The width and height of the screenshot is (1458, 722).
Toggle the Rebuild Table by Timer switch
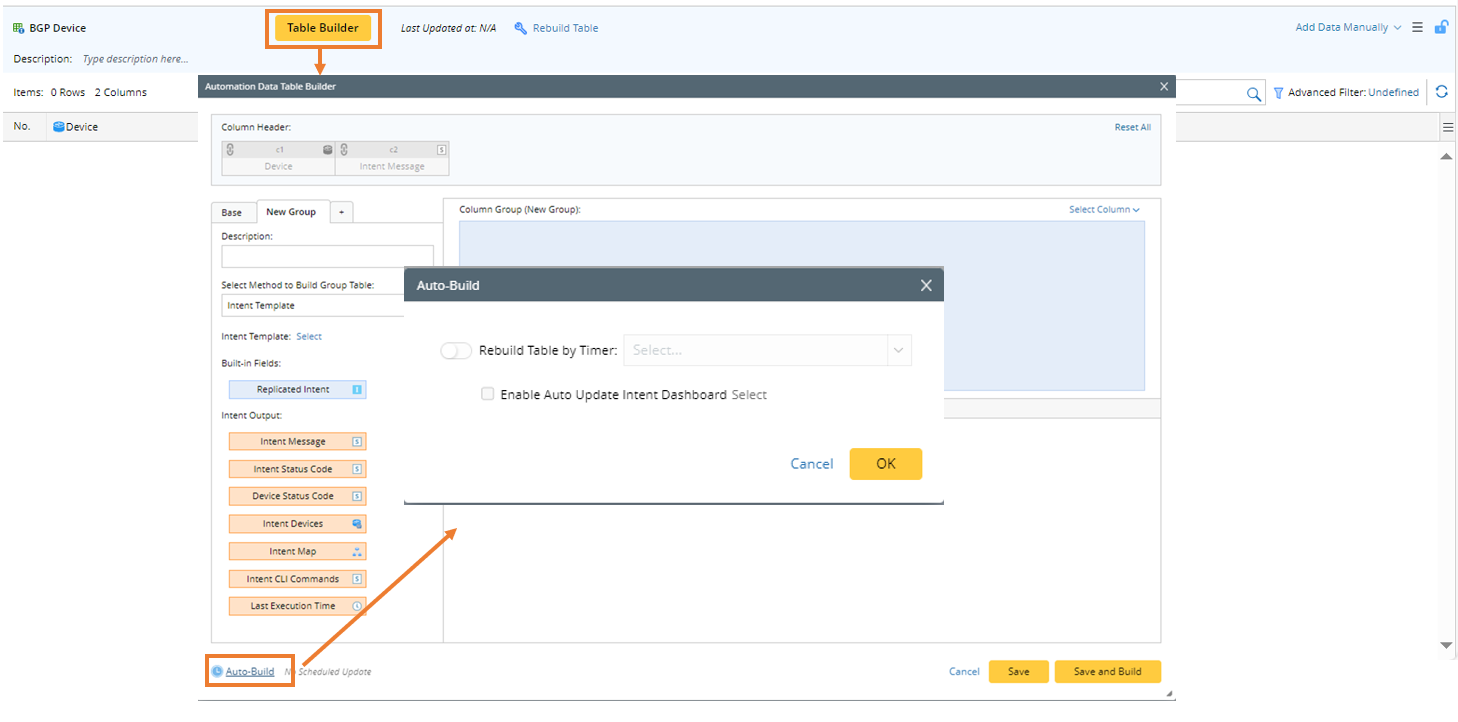tap(456, 351)
